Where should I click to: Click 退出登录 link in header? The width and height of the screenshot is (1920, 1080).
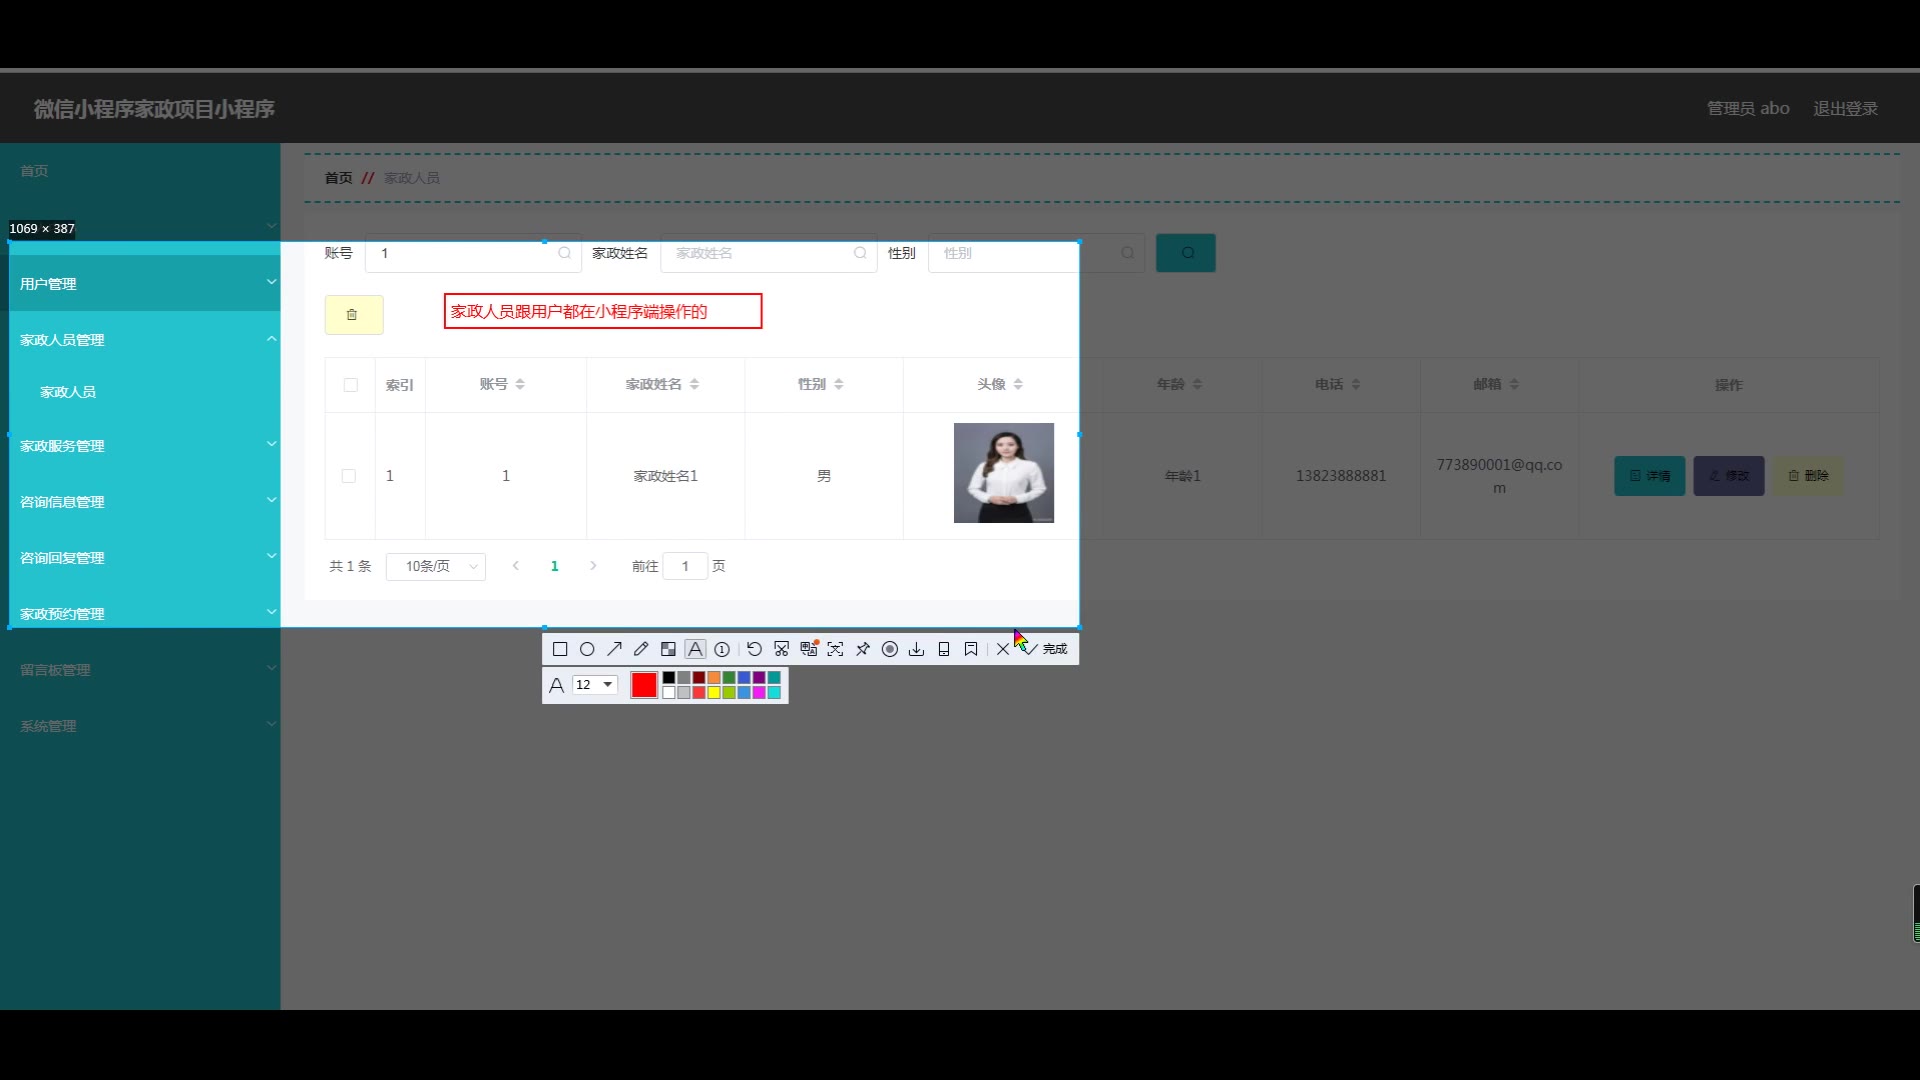1845,109
